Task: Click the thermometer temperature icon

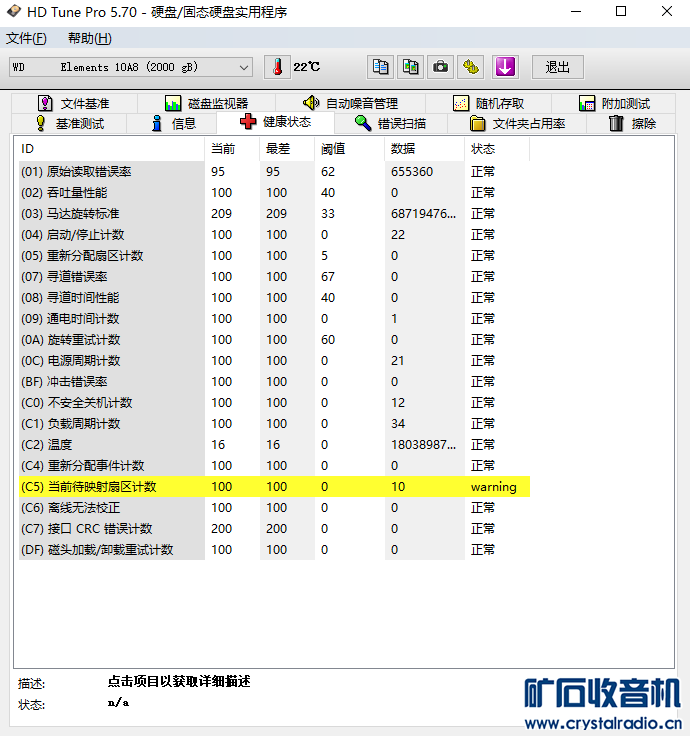Action: [x=277, y=67]
